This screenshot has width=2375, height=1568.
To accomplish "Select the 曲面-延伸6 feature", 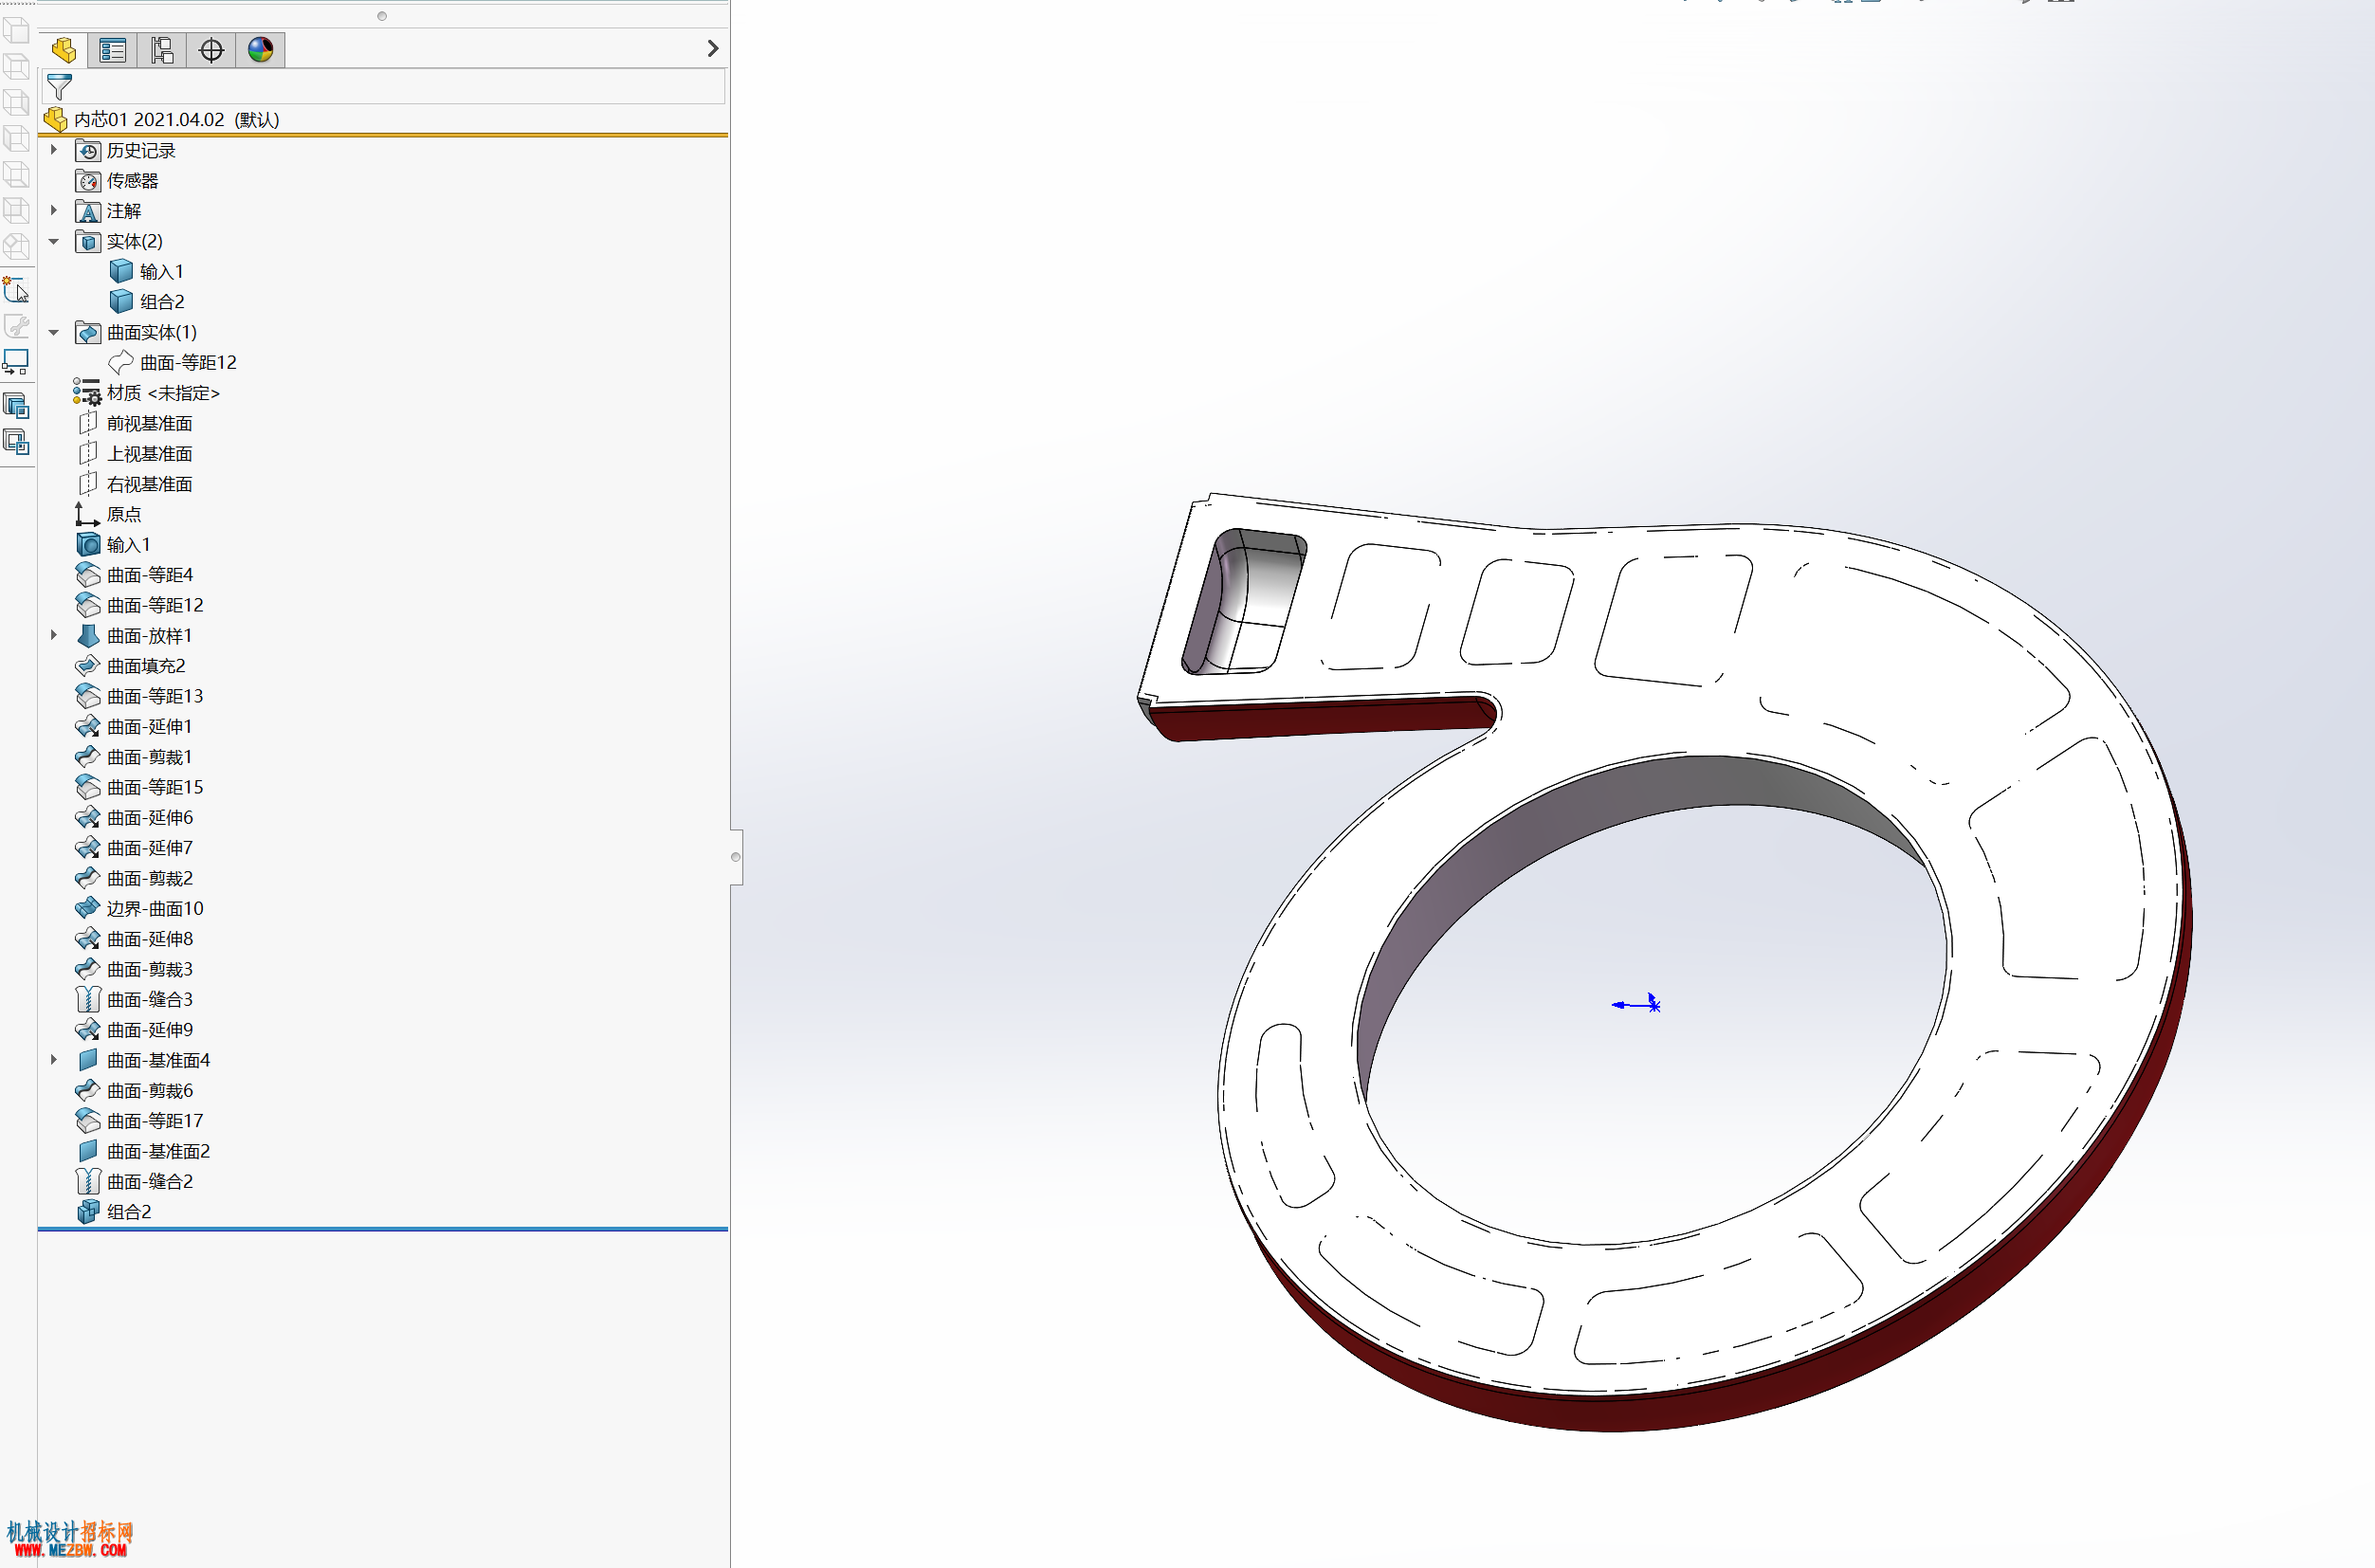I will [135, 817].
